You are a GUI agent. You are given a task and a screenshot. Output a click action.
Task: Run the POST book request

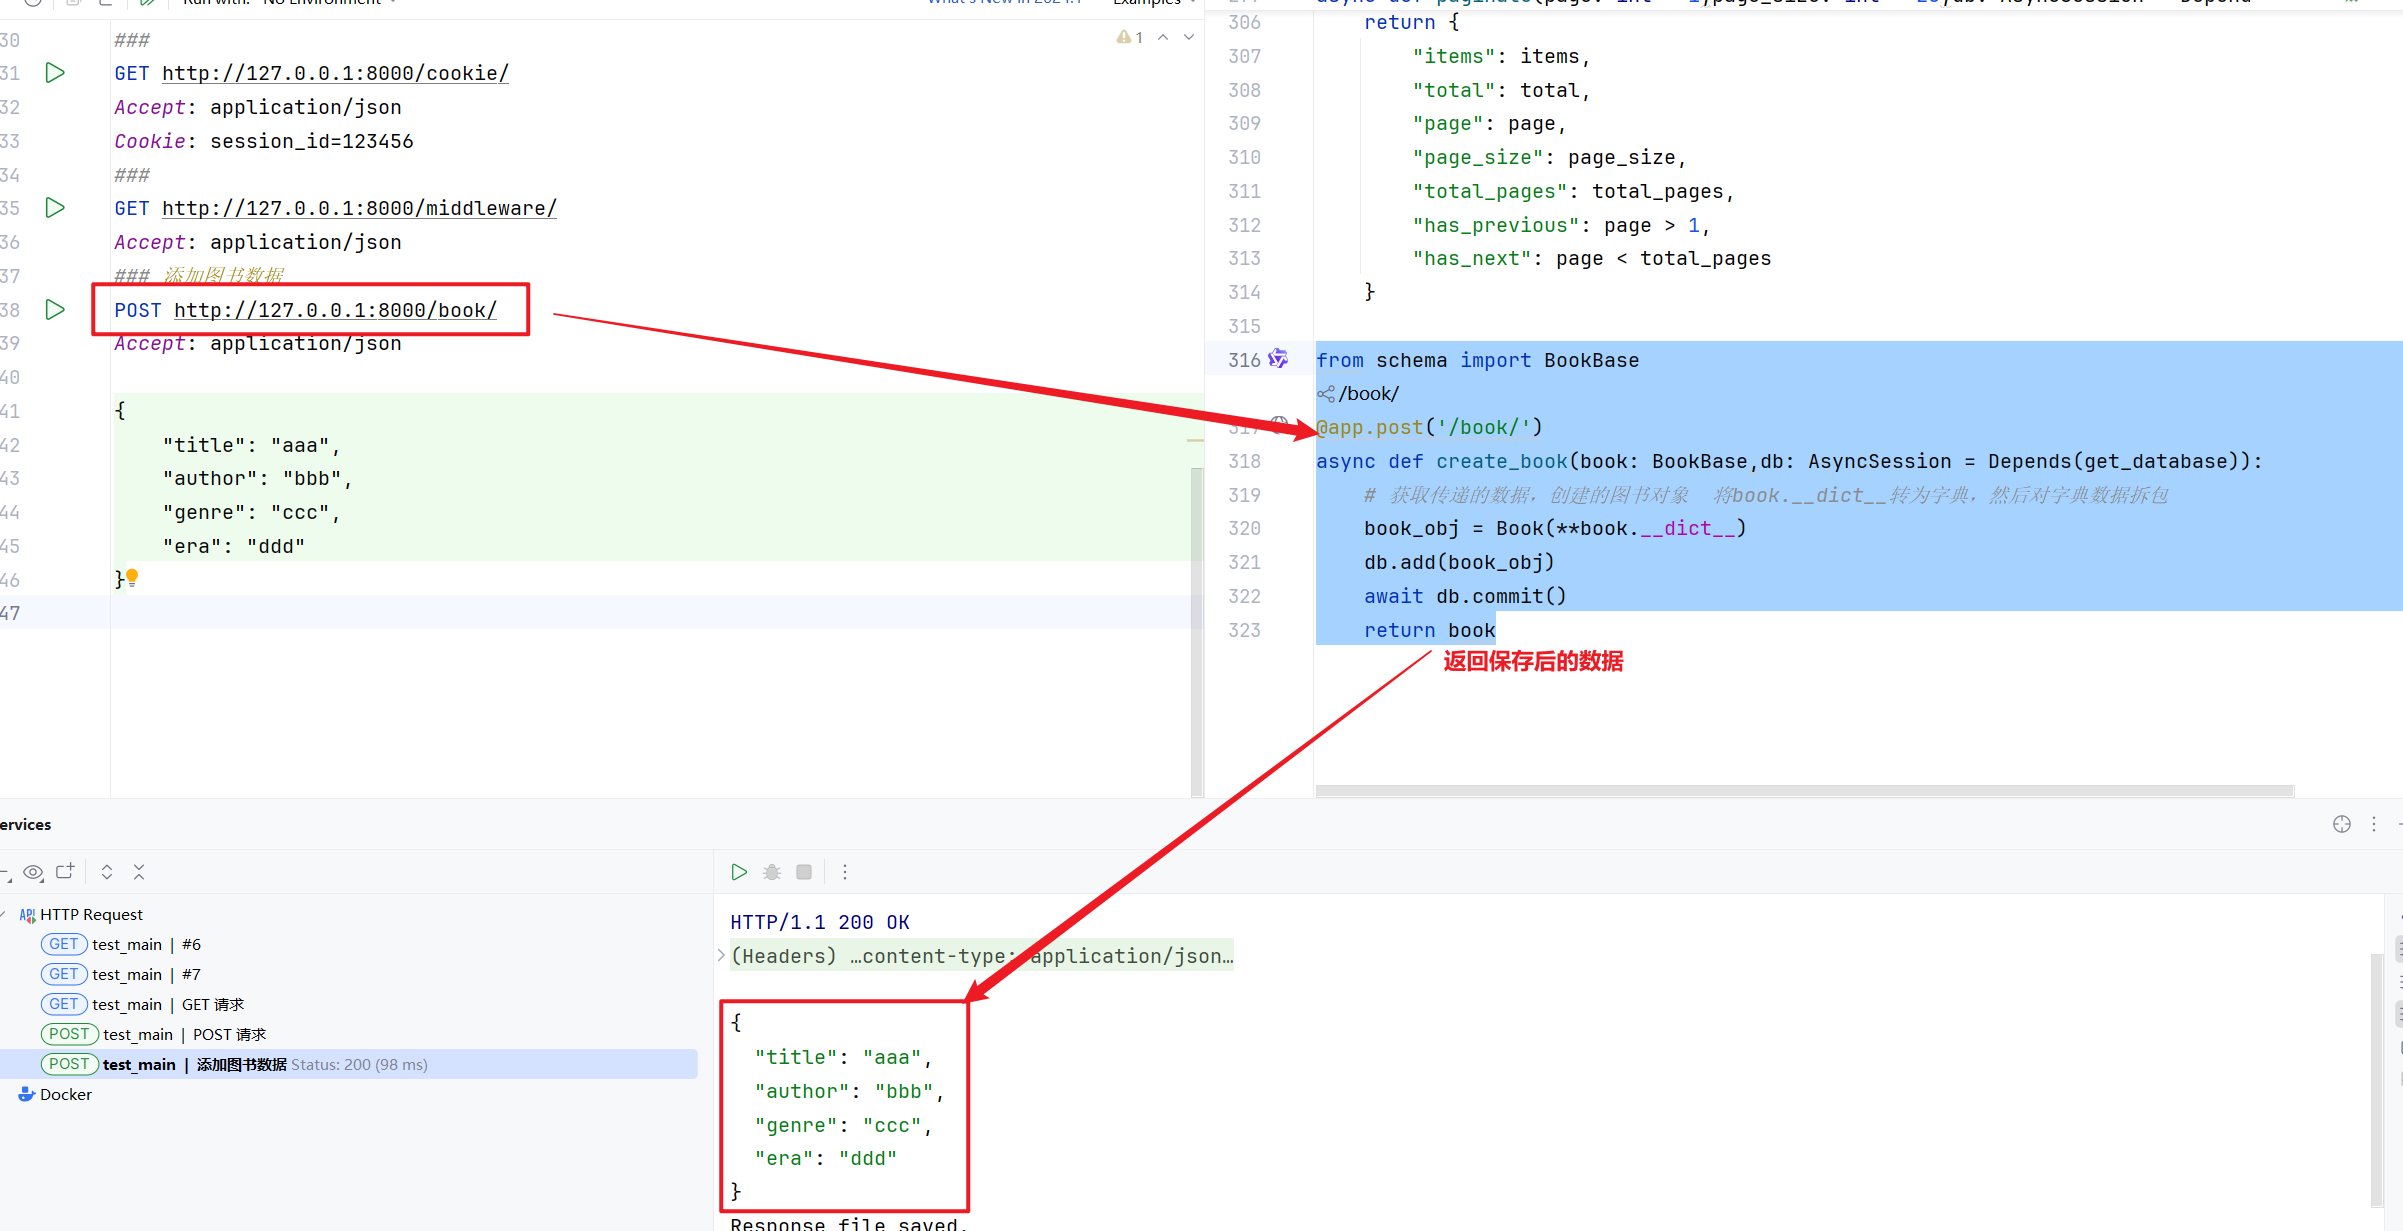[x=55, y=310]
